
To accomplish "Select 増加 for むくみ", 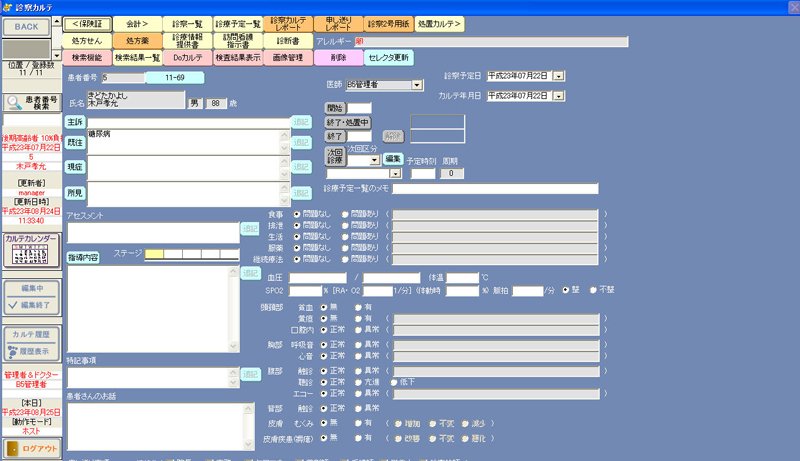I will click(398, 424).
